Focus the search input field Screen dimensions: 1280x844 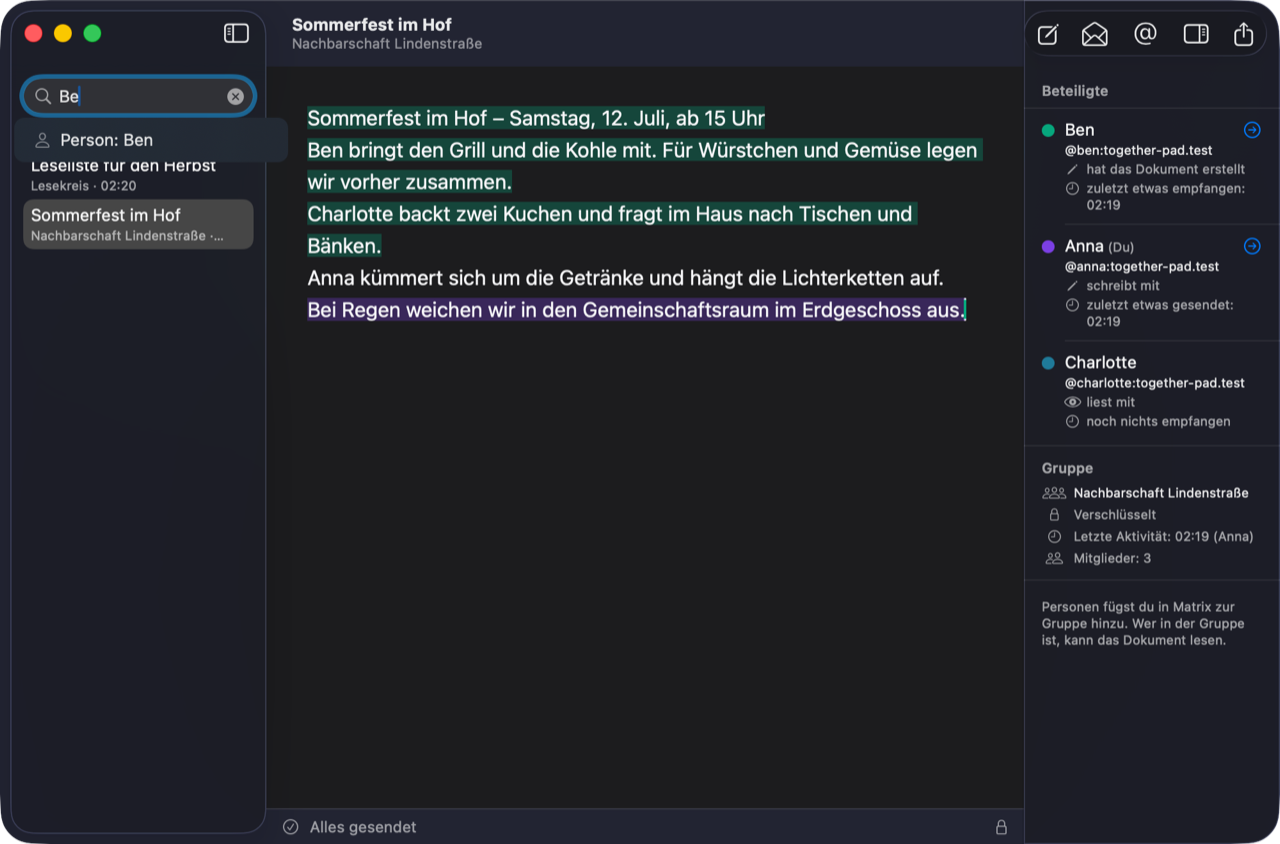140,96
